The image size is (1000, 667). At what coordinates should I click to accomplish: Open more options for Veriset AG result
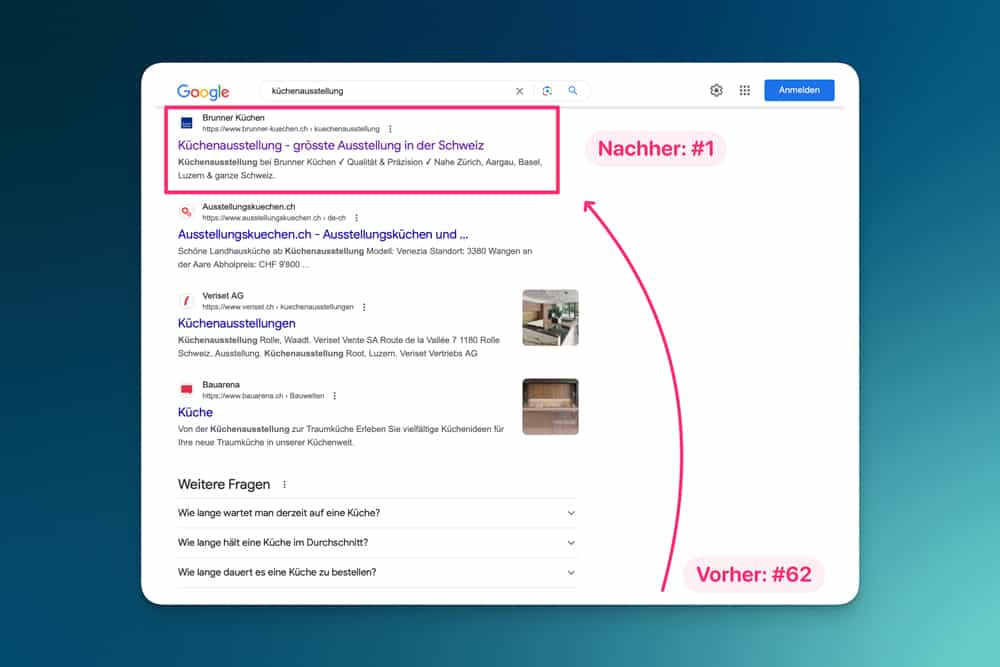[364, 307]
